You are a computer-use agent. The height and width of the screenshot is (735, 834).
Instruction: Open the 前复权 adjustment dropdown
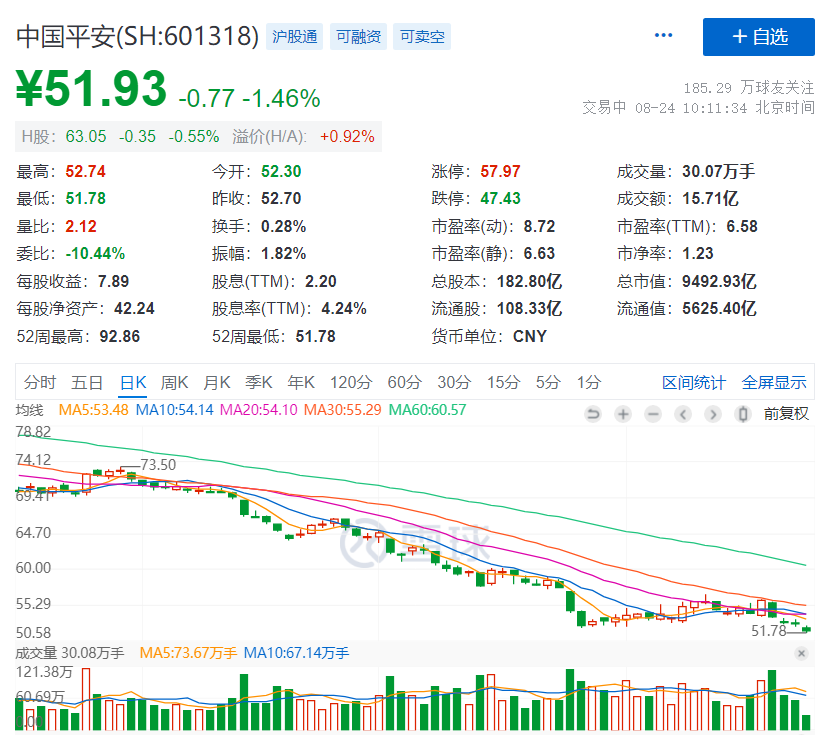click(x=786, y=414)
